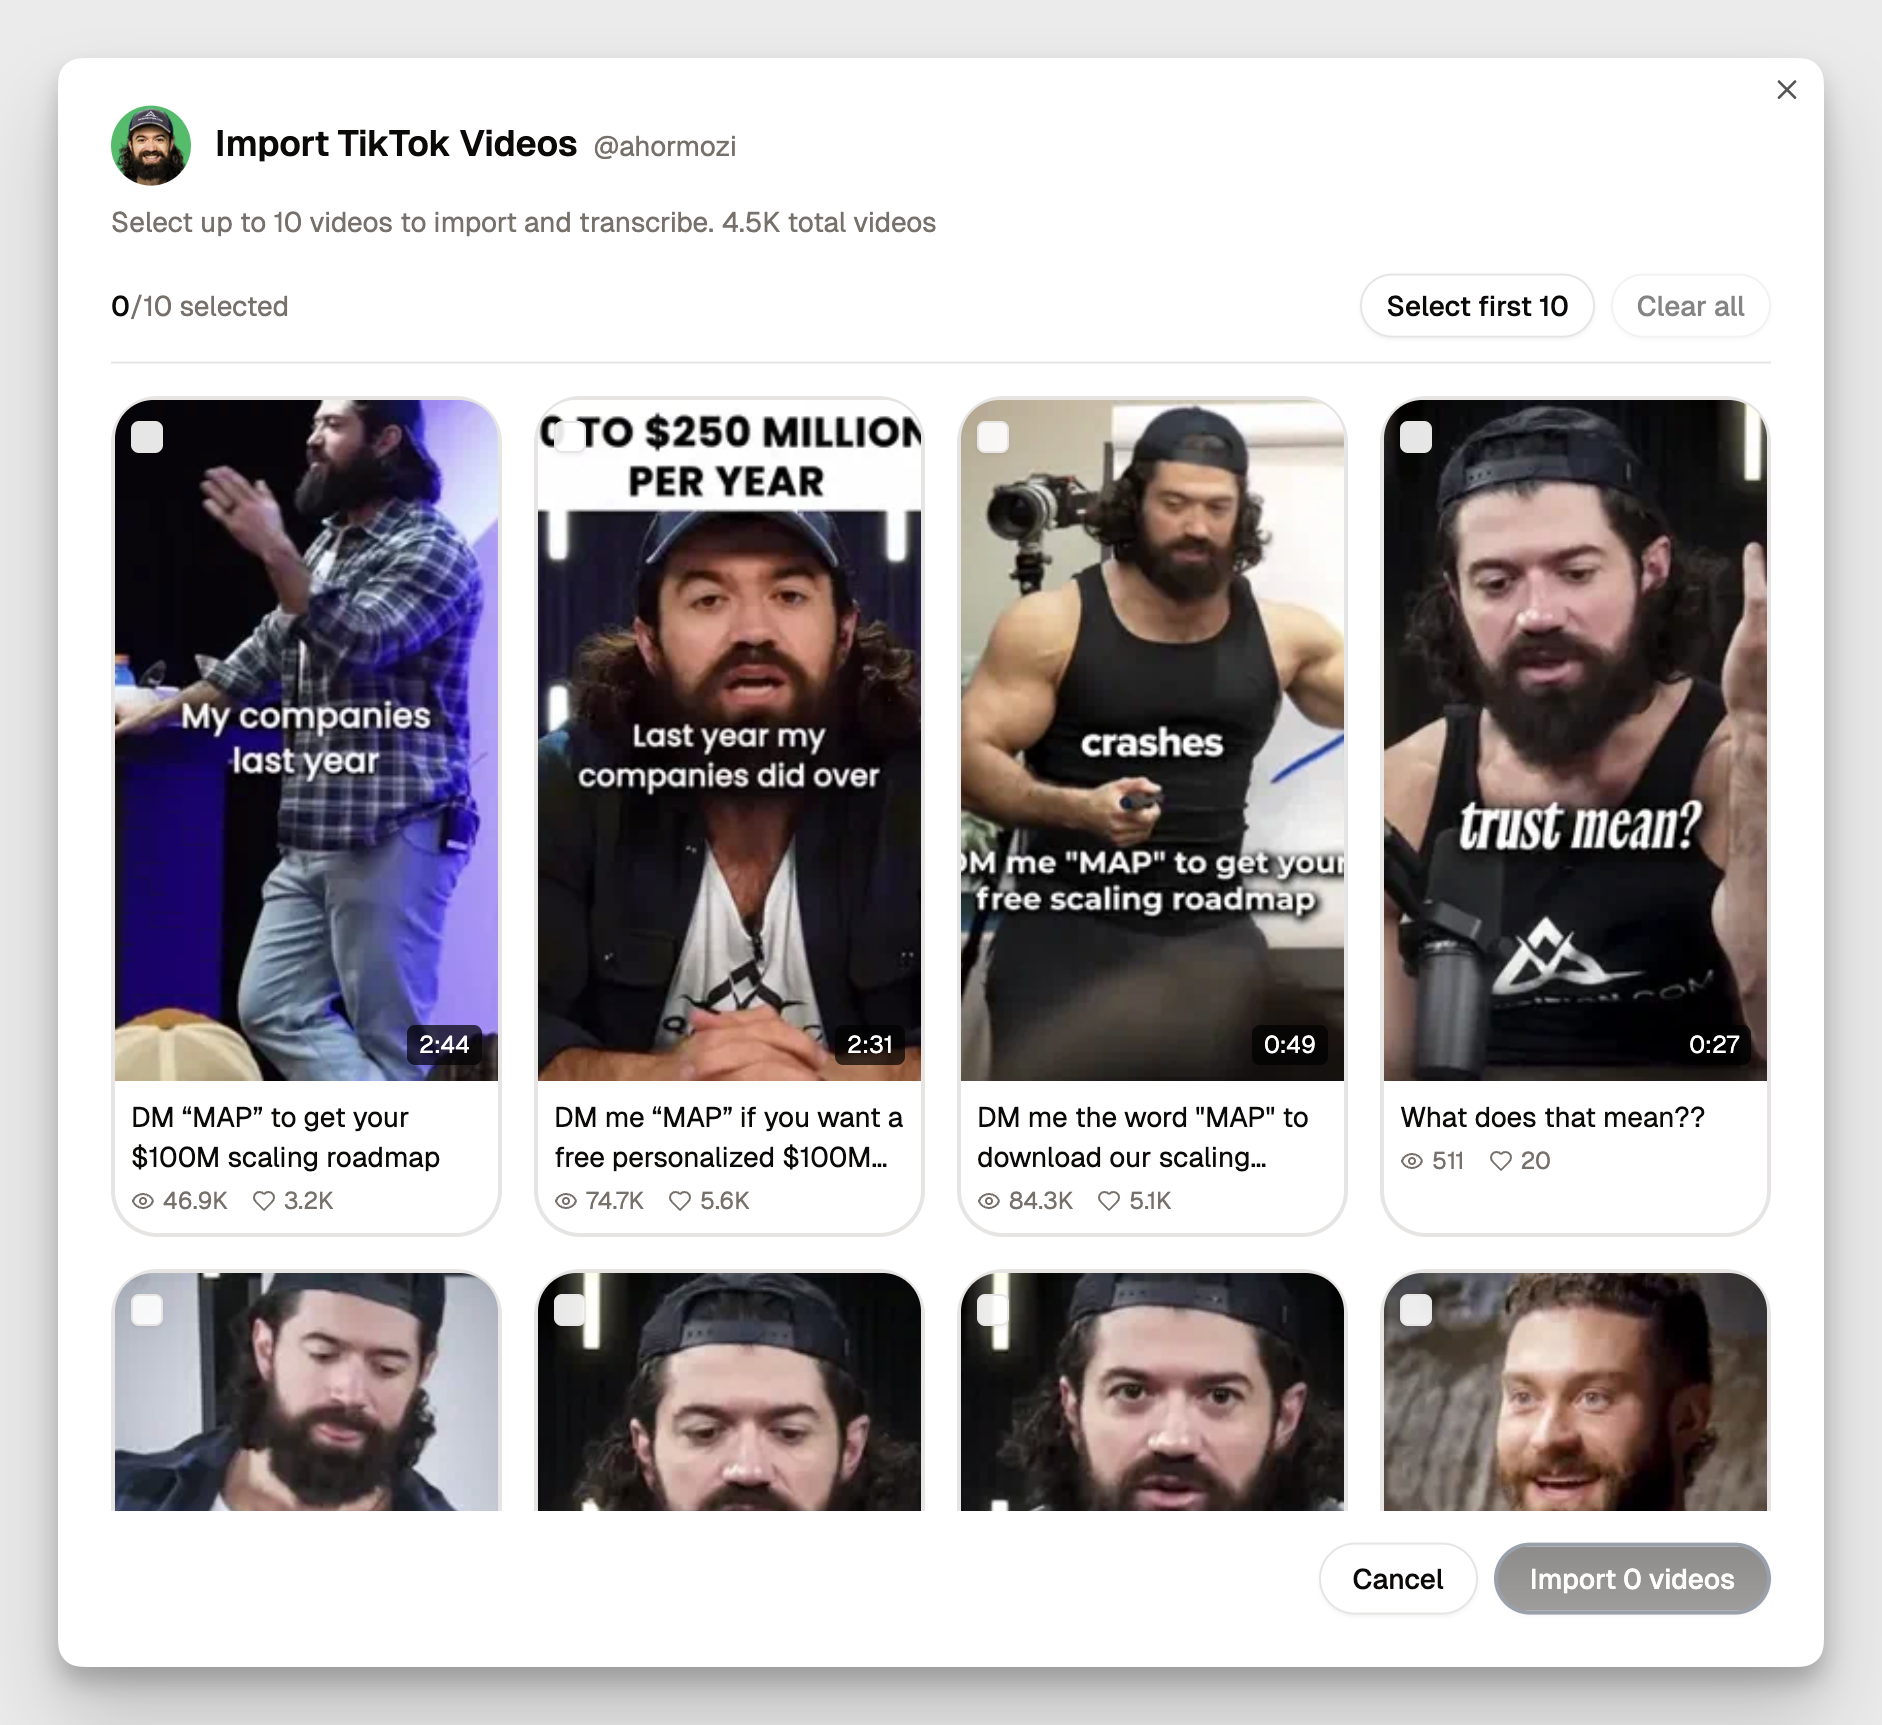
Task: Cancel the video import
Action: (x=1397, y=1579)
